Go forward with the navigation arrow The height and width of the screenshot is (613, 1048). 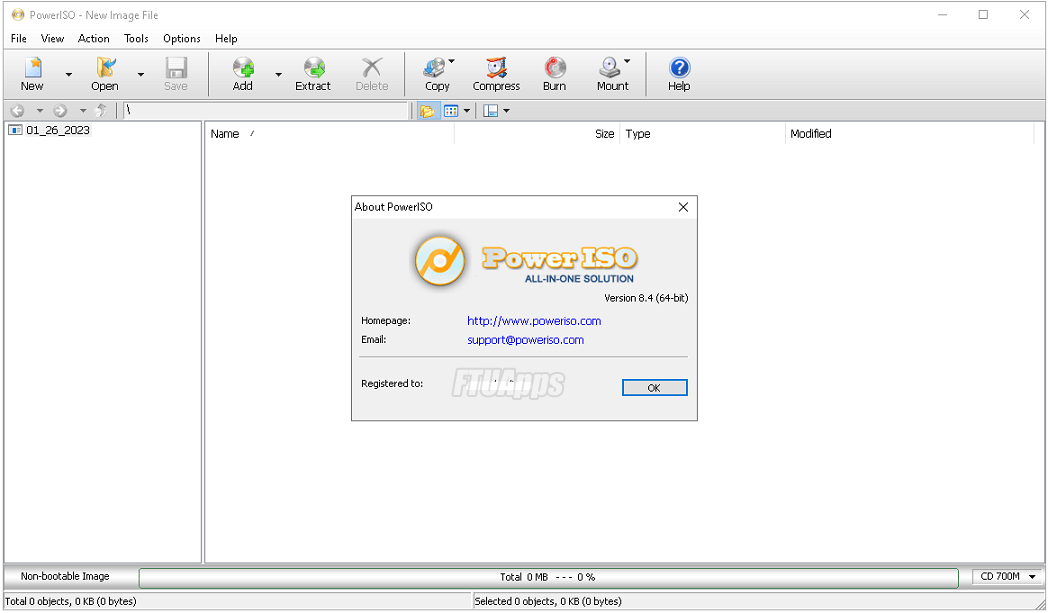tap(60, 111)
